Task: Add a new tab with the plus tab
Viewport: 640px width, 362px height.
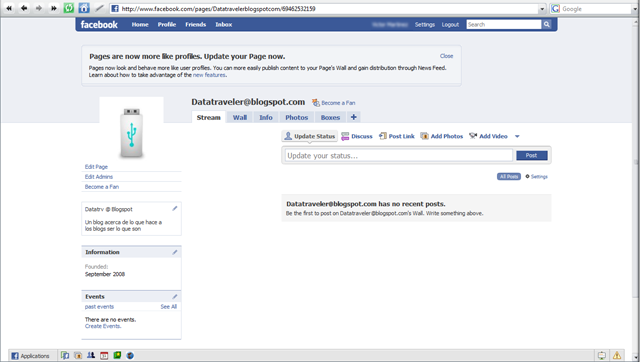Action: coord(353,117)
